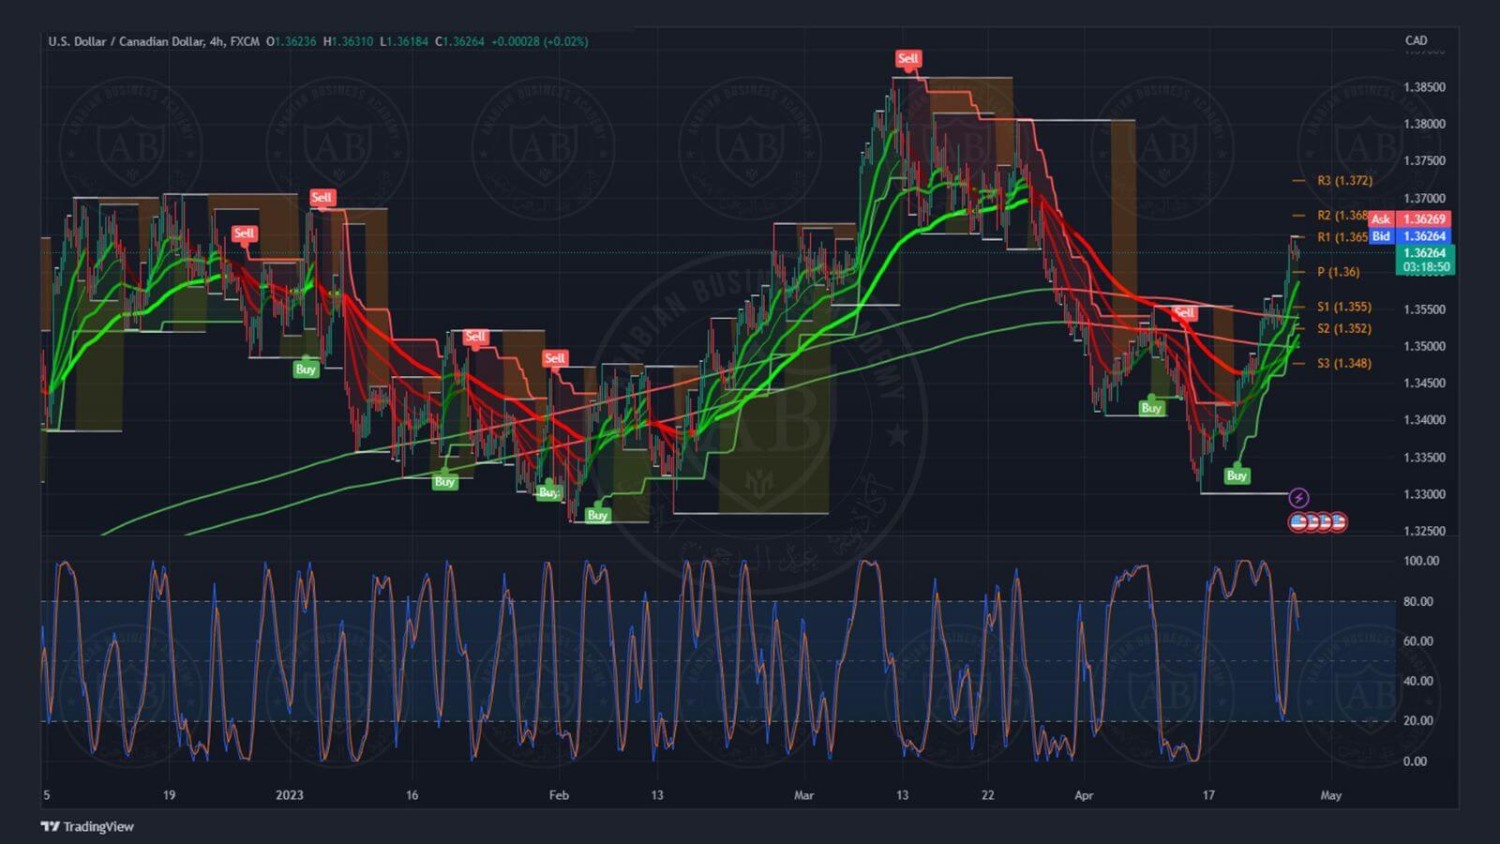Click the 80.00 oscillator scale label

1418,602
